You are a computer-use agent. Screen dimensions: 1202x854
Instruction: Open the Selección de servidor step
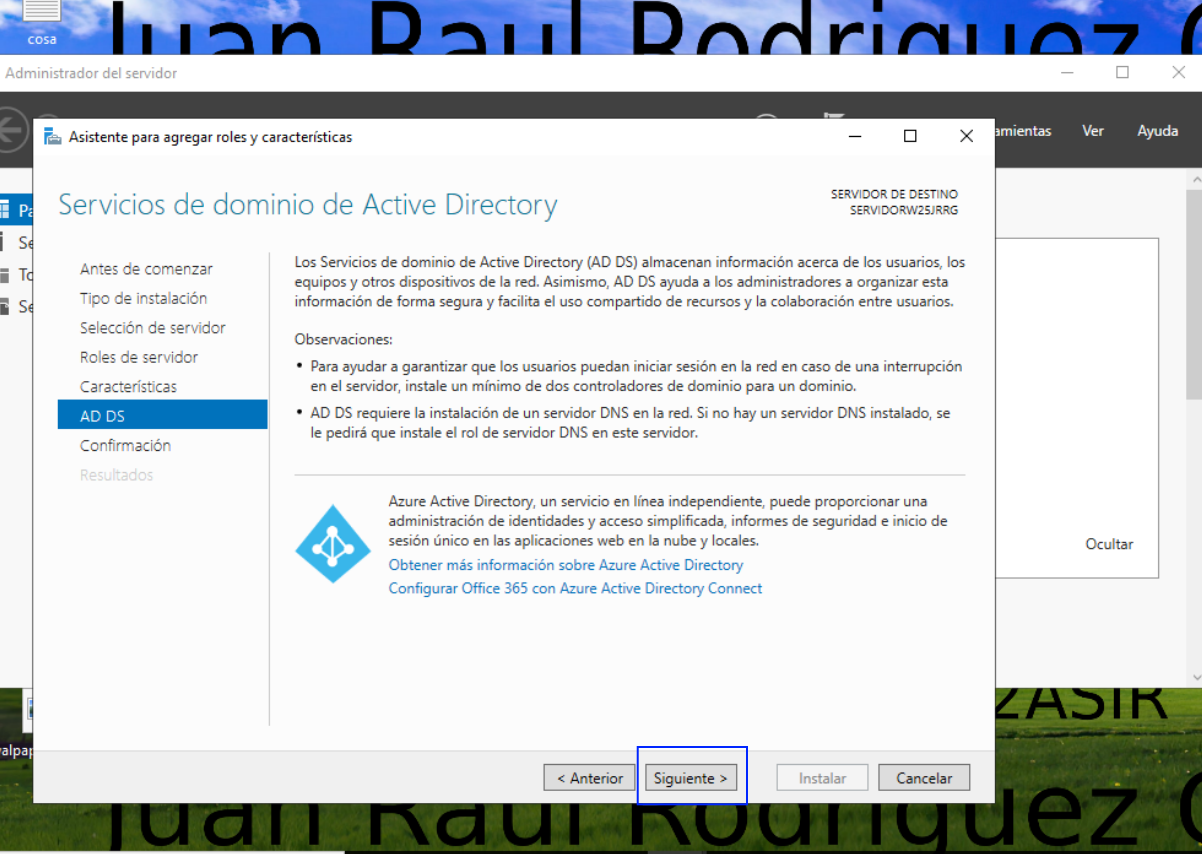[153, 328]
